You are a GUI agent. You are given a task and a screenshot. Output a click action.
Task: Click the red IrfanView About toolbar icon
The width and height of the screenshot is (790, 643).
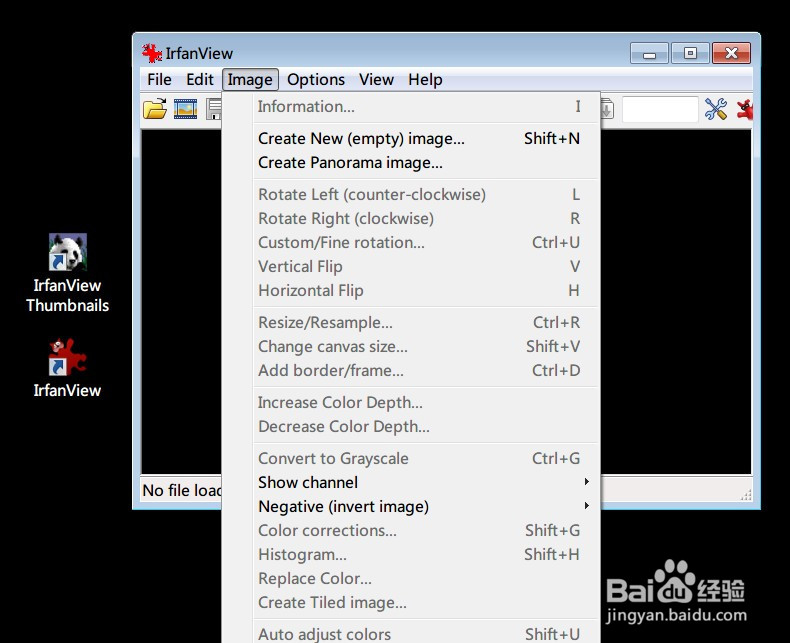[745, 109]
